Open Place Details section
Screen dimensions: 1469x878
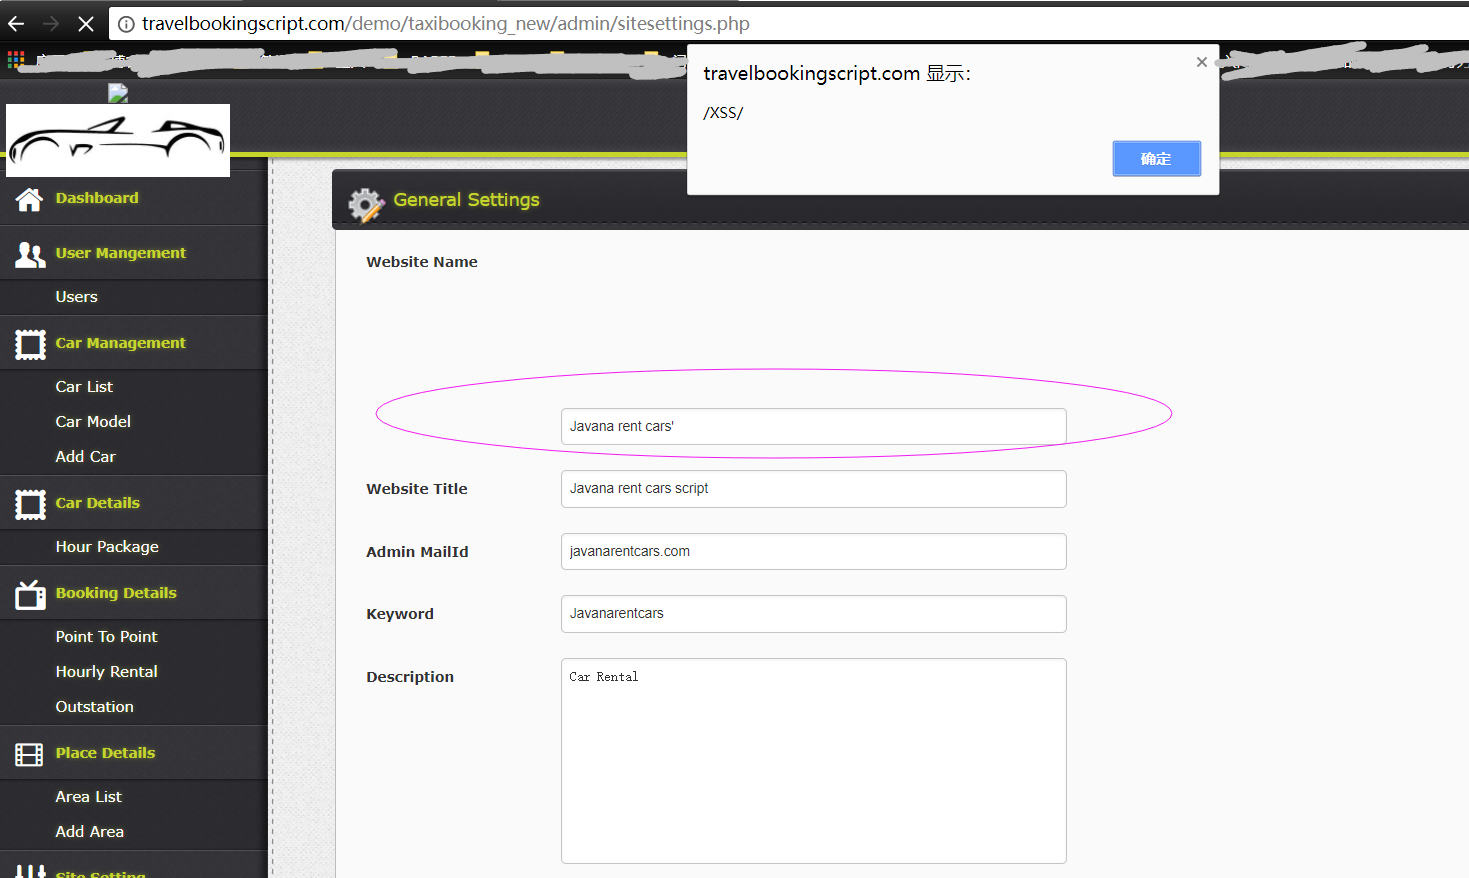(x=105, y=753)
